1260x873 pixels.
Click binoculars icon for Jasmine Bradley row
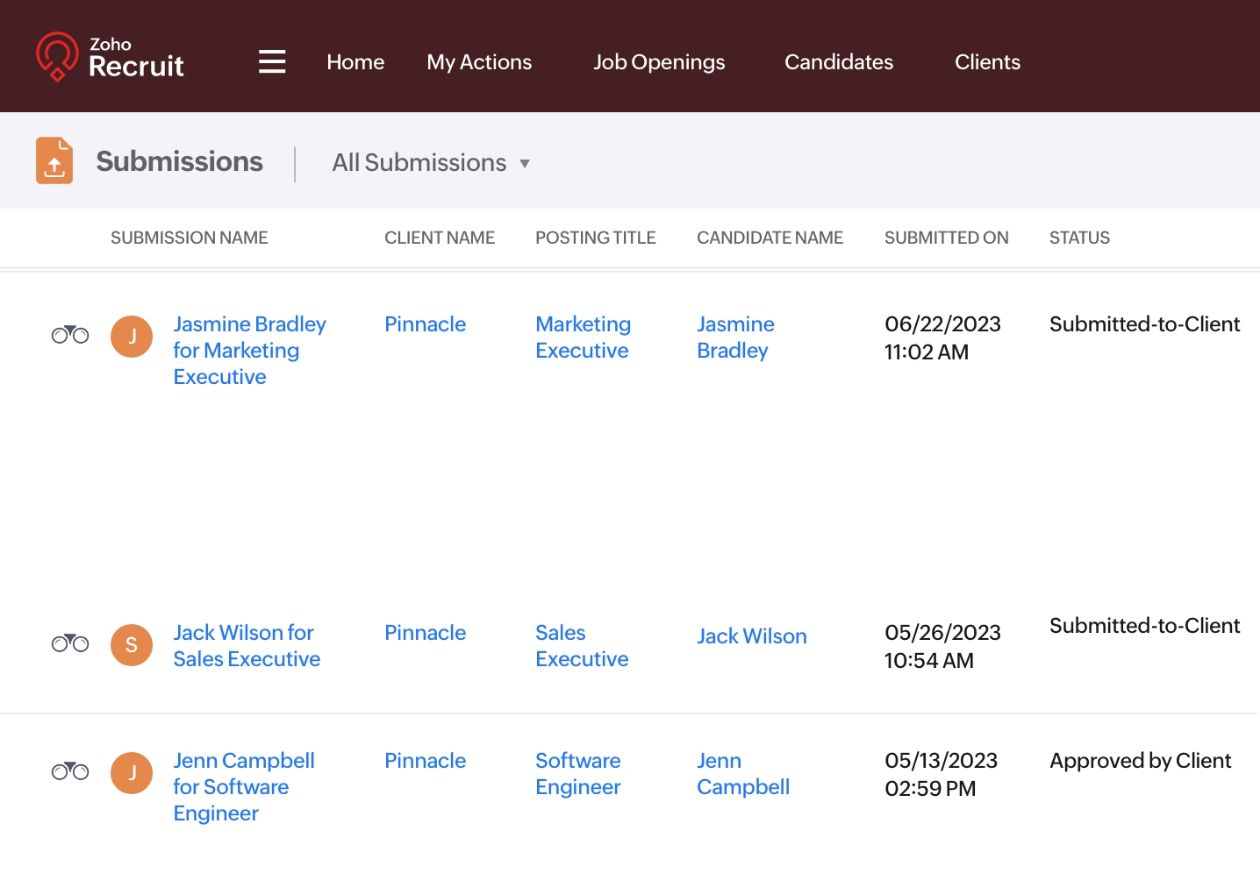coord(70,335)
